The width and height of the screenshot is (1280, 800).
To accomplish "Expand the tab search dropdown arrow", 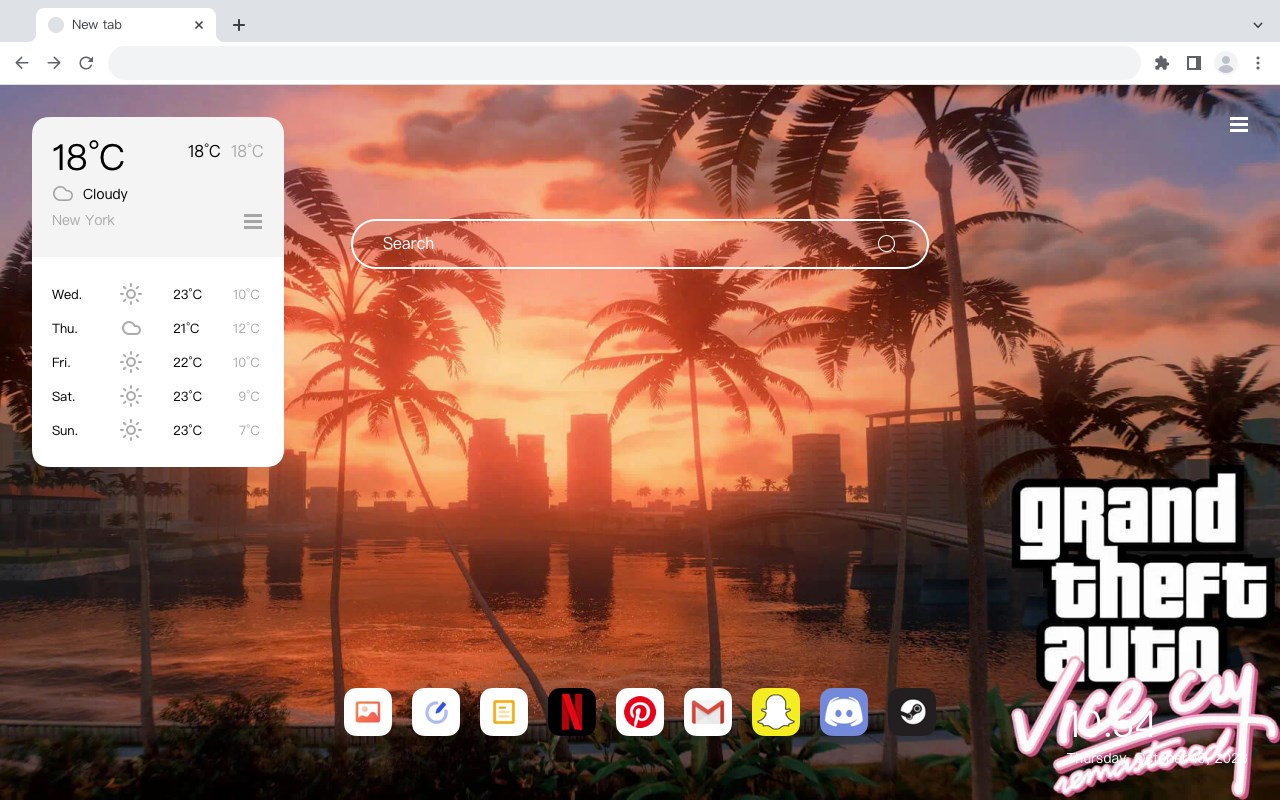I will [x=1258, y=25].
